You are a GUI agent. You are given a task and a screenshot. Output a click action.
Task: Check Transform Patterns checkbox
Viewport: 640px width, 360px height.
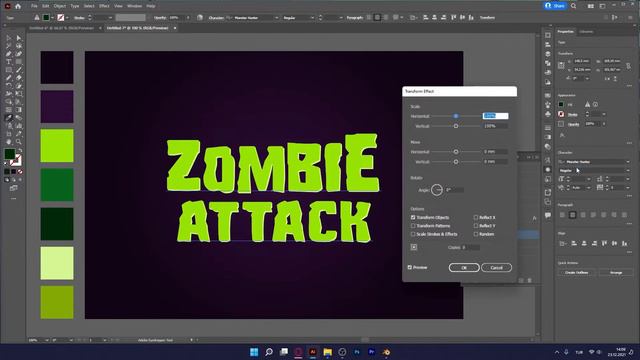[413, 226]
